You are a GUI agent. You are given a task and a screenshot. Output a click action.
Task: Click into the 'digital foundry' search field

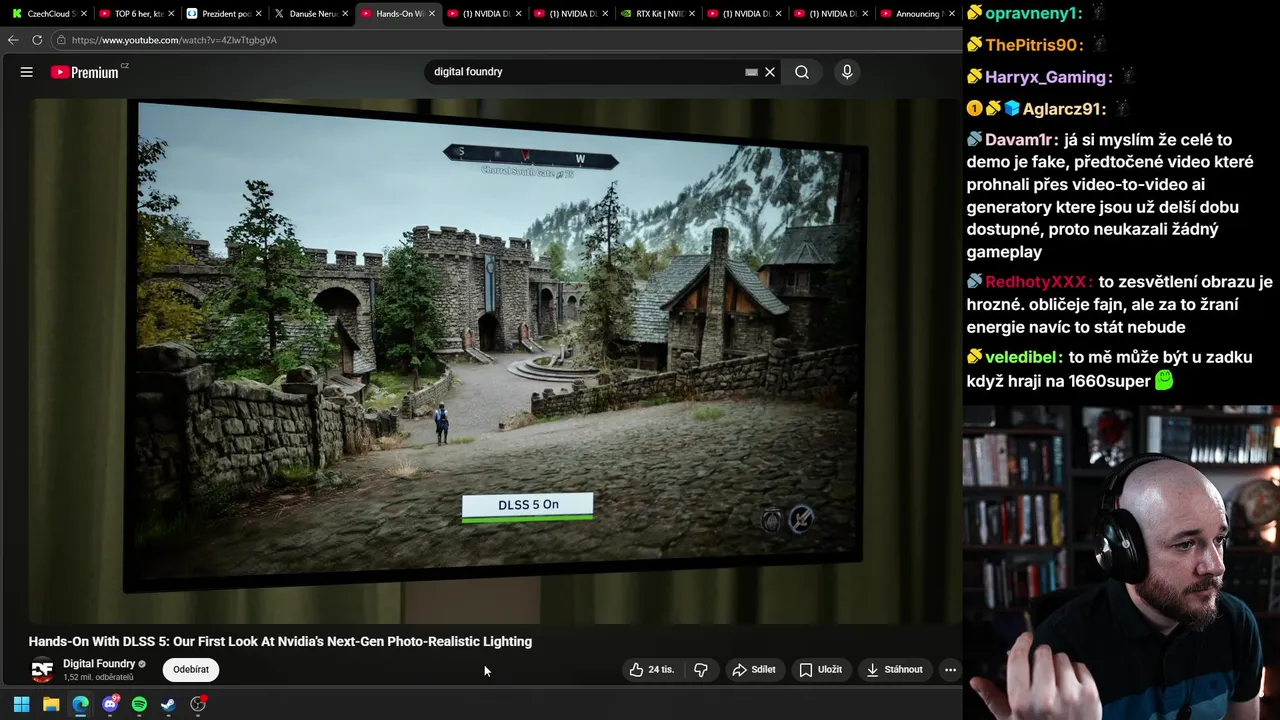point(585,72)
